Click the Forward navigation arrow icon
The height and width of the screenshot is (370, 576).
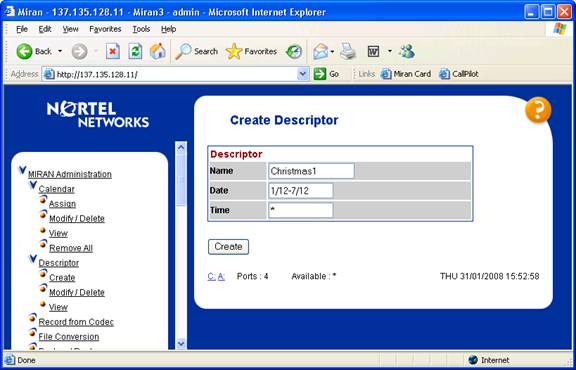[79, 51]
